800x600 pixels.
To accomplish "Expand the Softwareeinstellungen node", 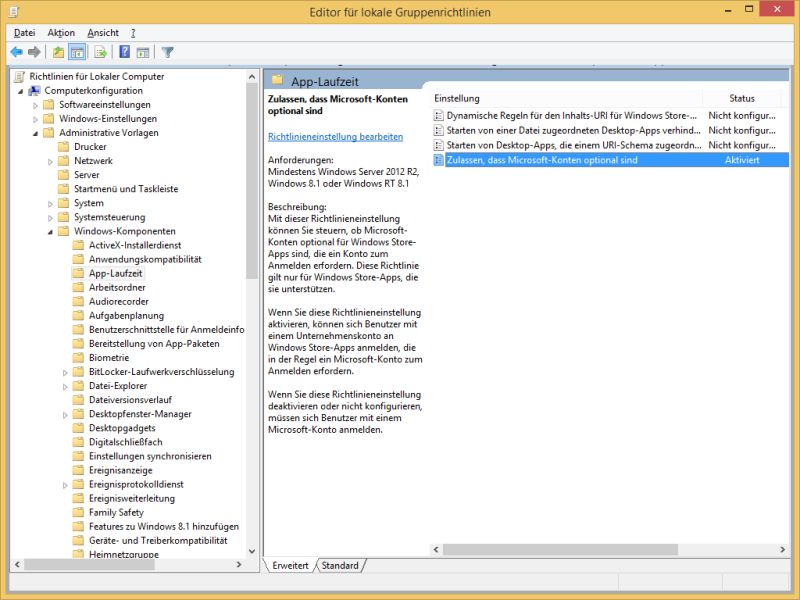I will coord(35,105).
